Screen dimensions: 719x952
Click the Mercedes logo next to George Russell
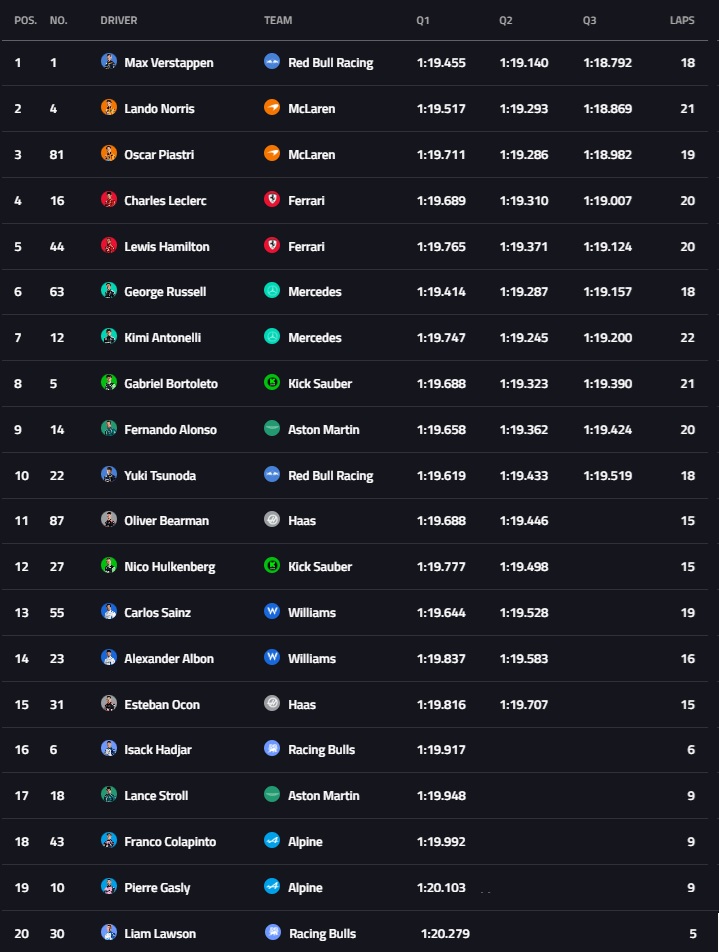point(272,291)
